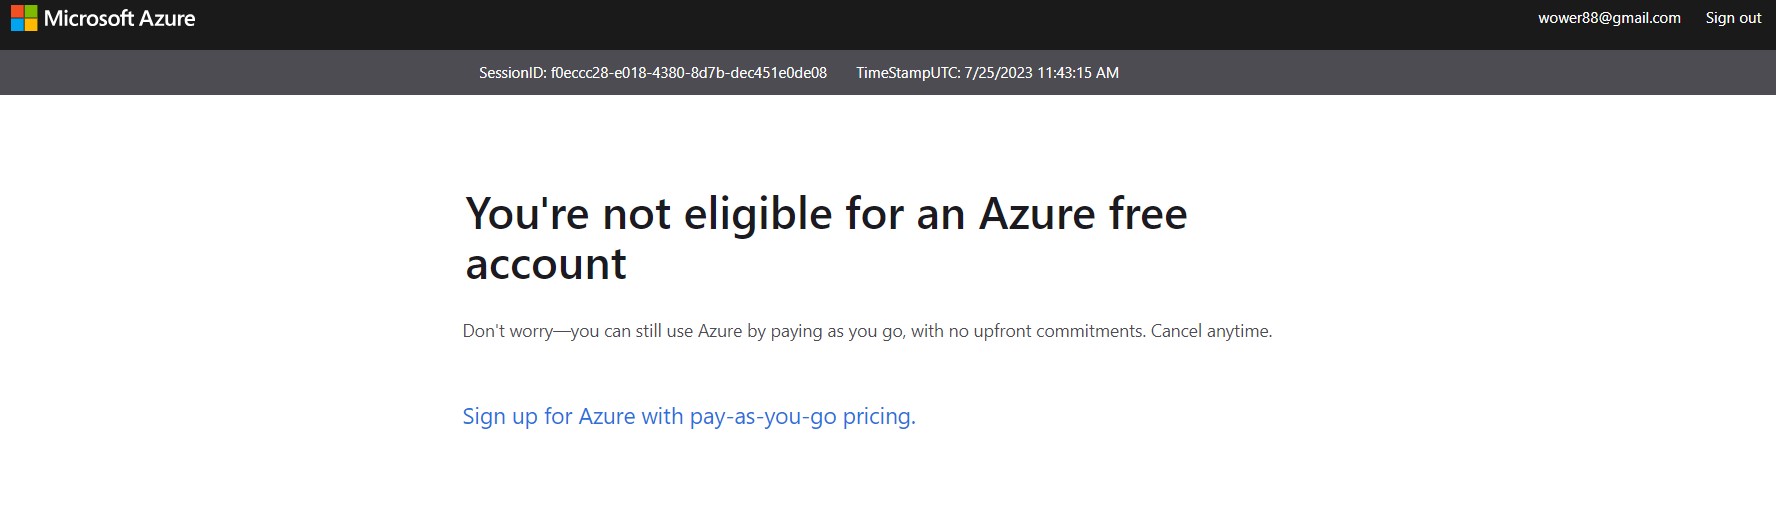Click the Microsoft Azure wordmark text
The width and height of the screenshot is (1776, 505).
(120, 18)
